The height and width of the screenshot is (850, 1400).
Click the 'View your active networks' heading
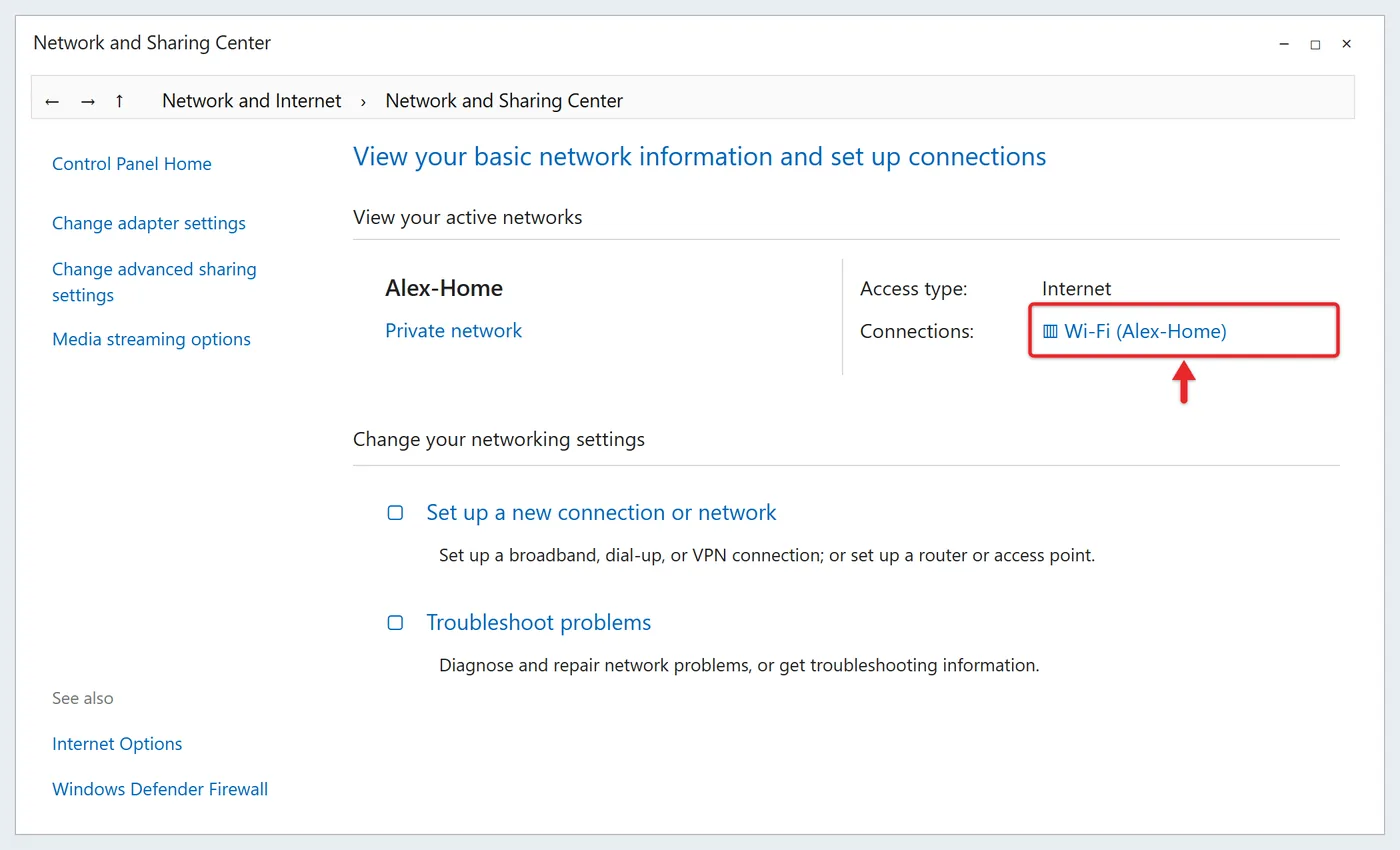(467, 217)
